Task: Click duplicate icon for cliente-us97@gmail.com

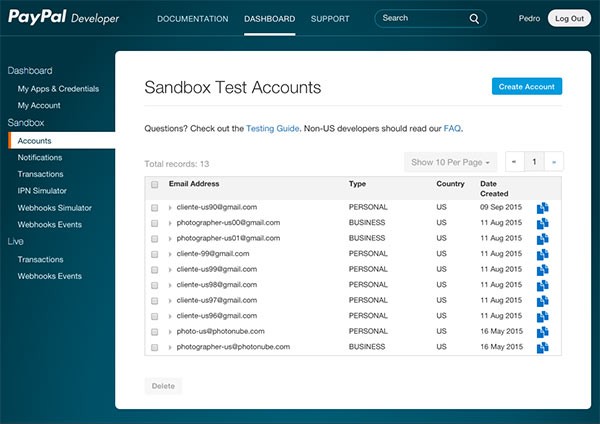Action: [x=542, y=301]
